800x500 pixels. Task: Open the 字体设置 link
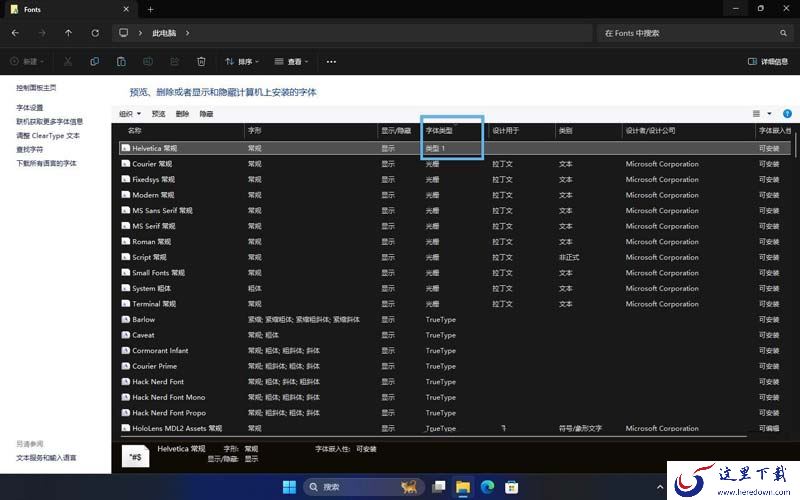pyautogui.click(x=30, y=108)
